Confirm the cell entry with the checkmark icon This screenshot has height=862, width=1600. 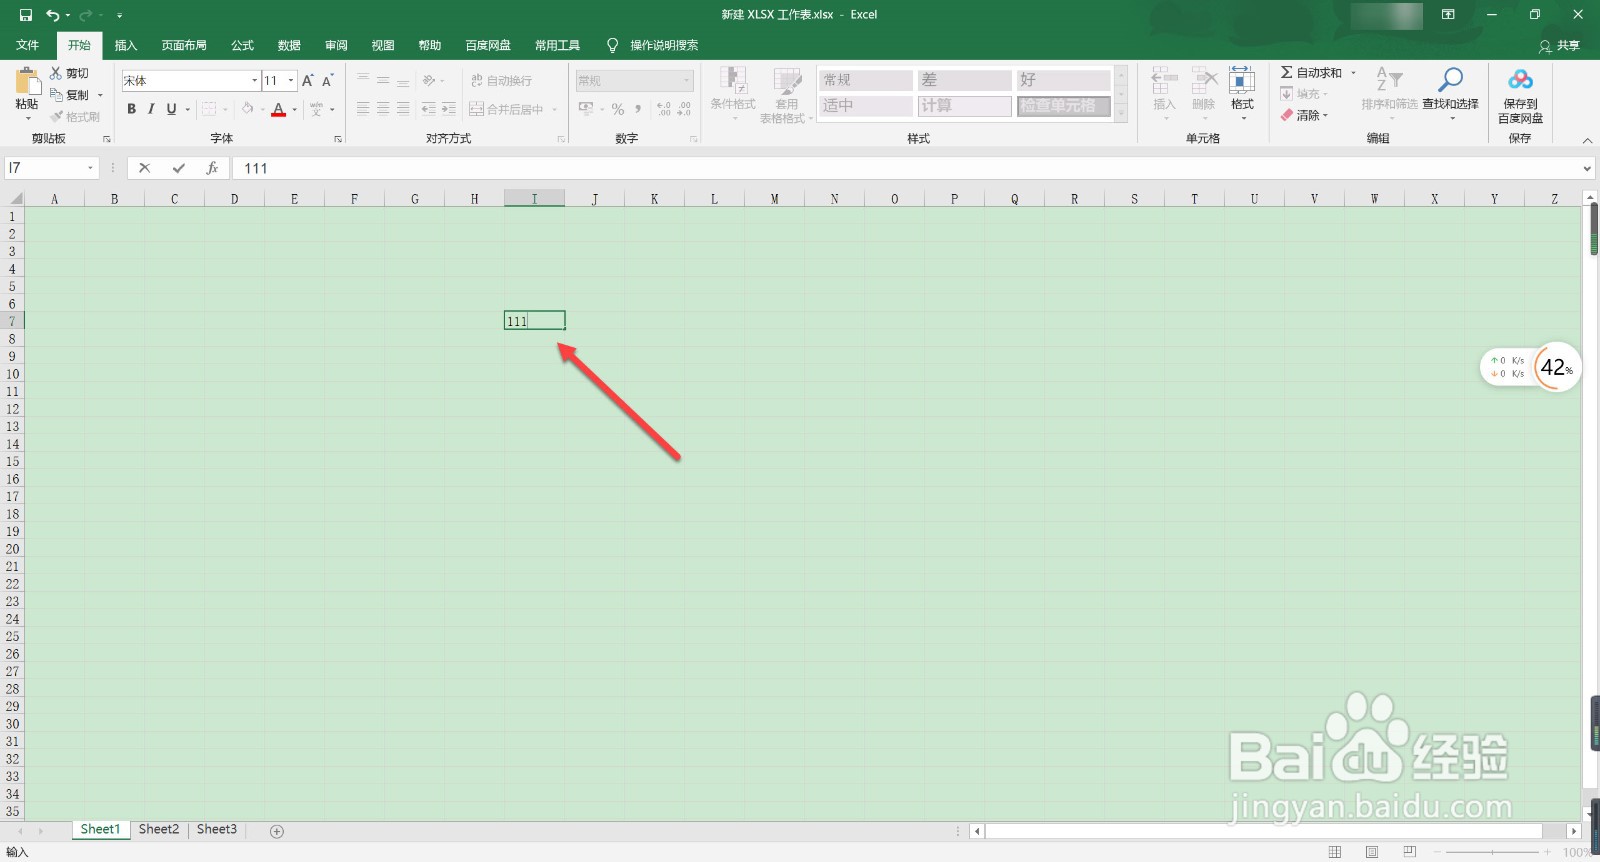(x=179, y=168)
